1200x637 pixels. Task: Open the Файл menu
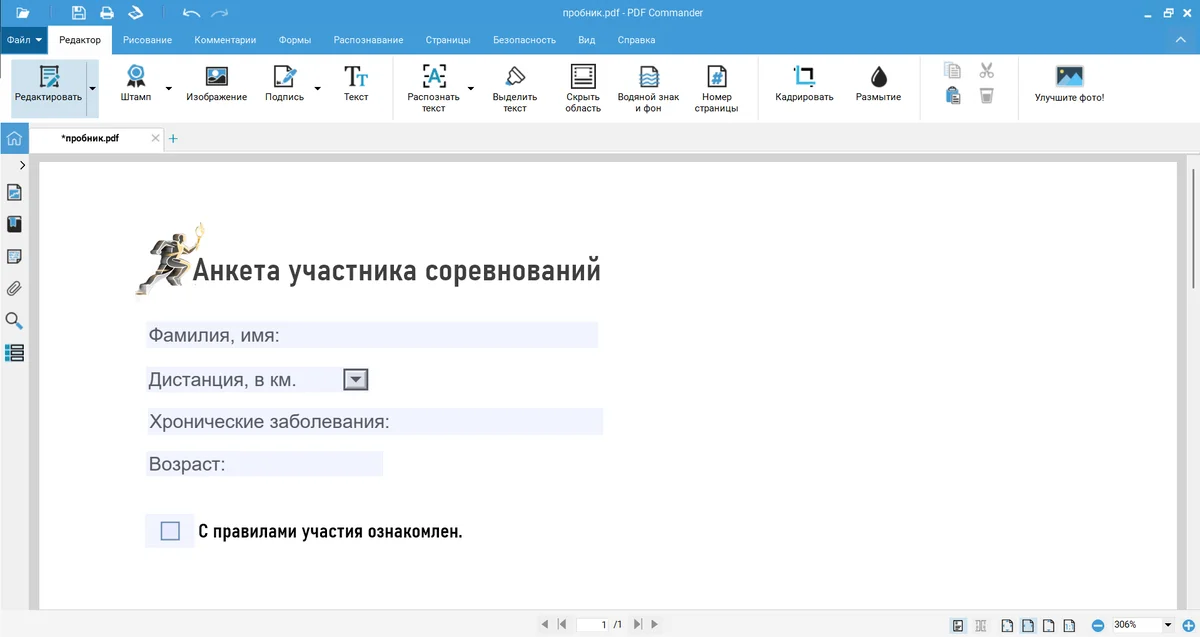pyautogui.click(x=23, y=40)
